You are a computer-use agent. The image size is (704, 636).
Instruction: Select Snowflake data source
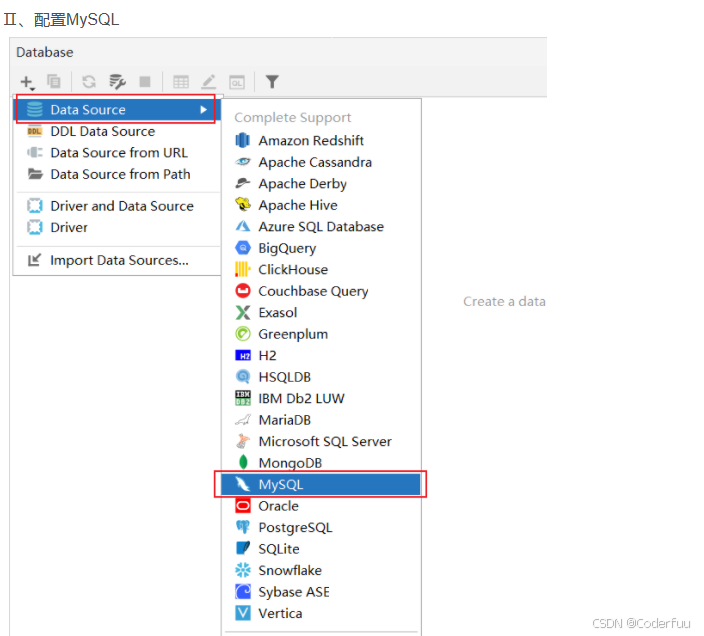(x=321, y=570)
